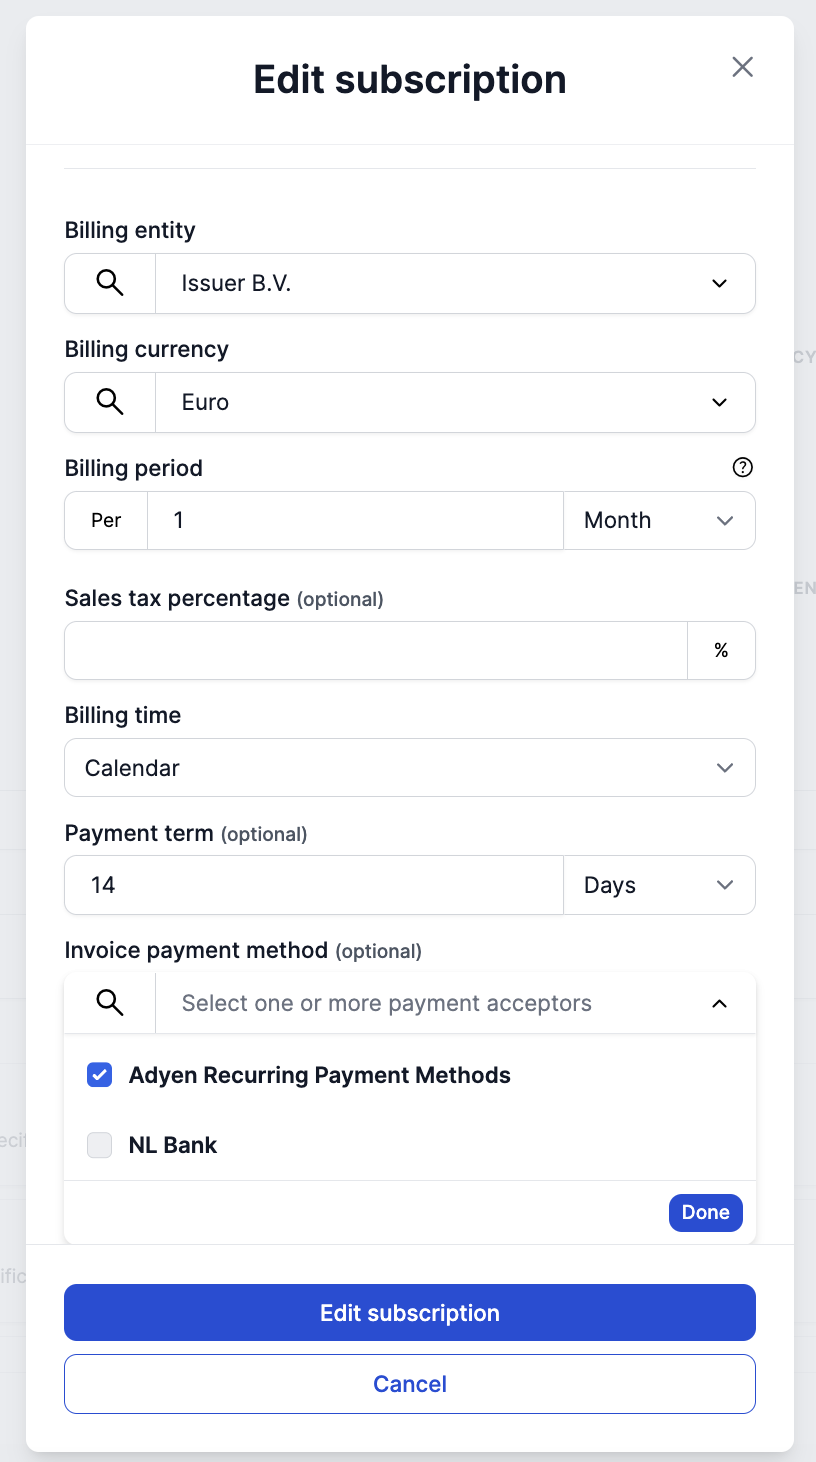Click the payment term value field
The width and height of the screenshot is (816, 1462).
pyautogui.click(x=314, y=886)
